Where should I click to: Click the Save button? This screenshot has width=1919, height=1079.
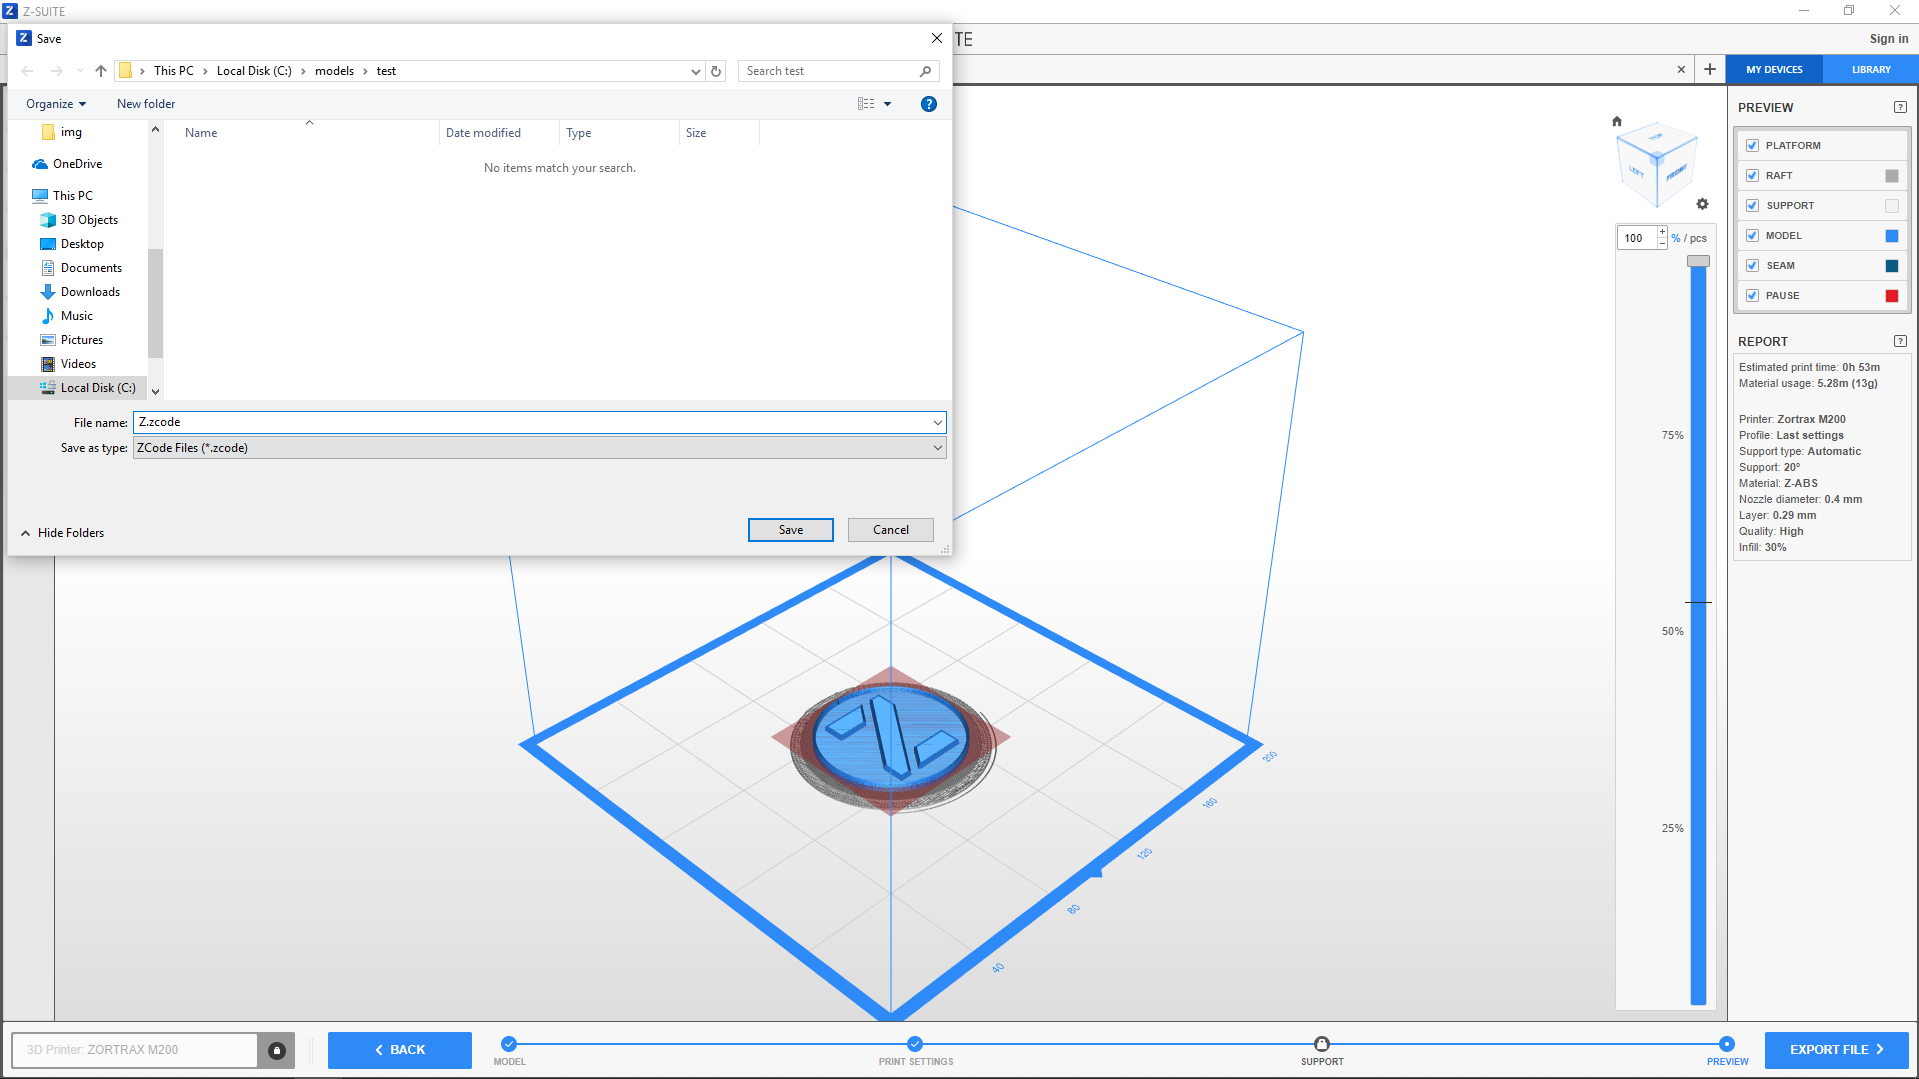(x=790, y=530)
